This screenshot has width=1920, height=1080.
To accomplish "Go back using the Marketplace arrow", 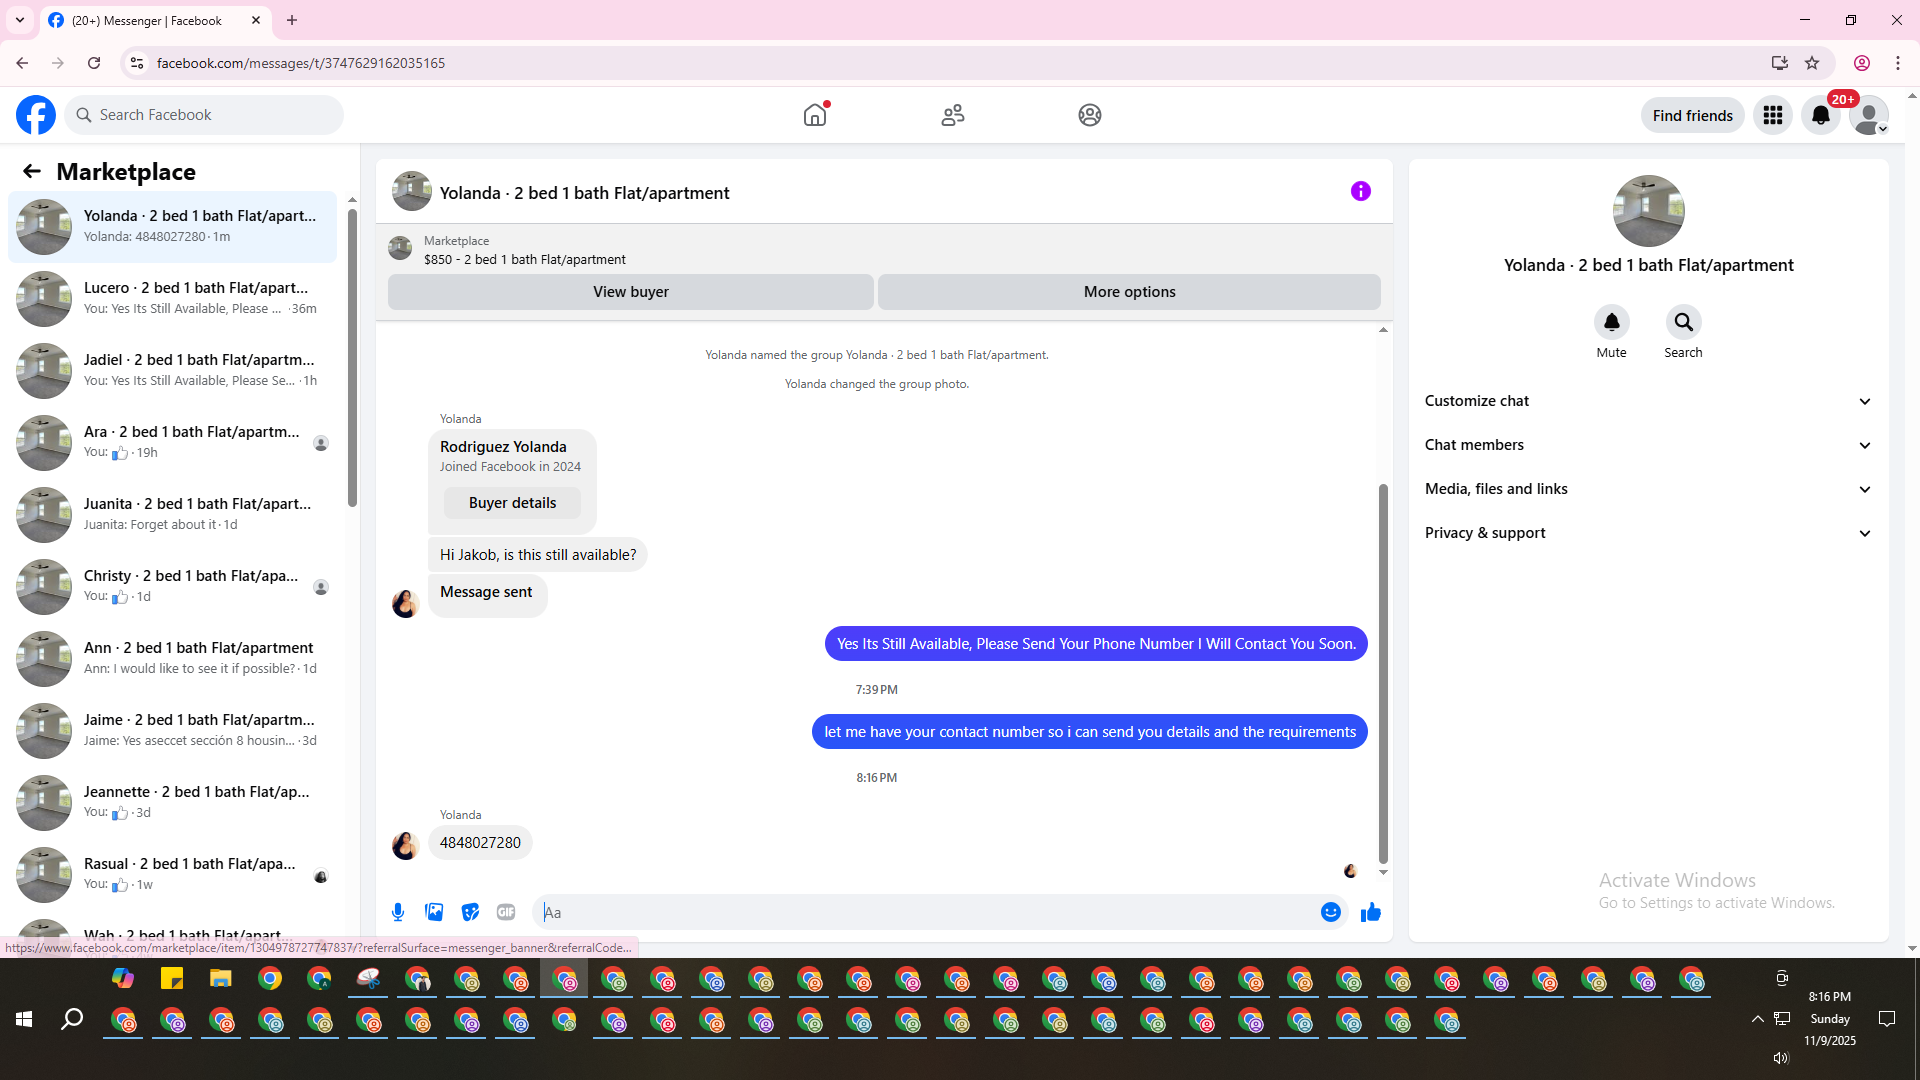I will 32,171.
